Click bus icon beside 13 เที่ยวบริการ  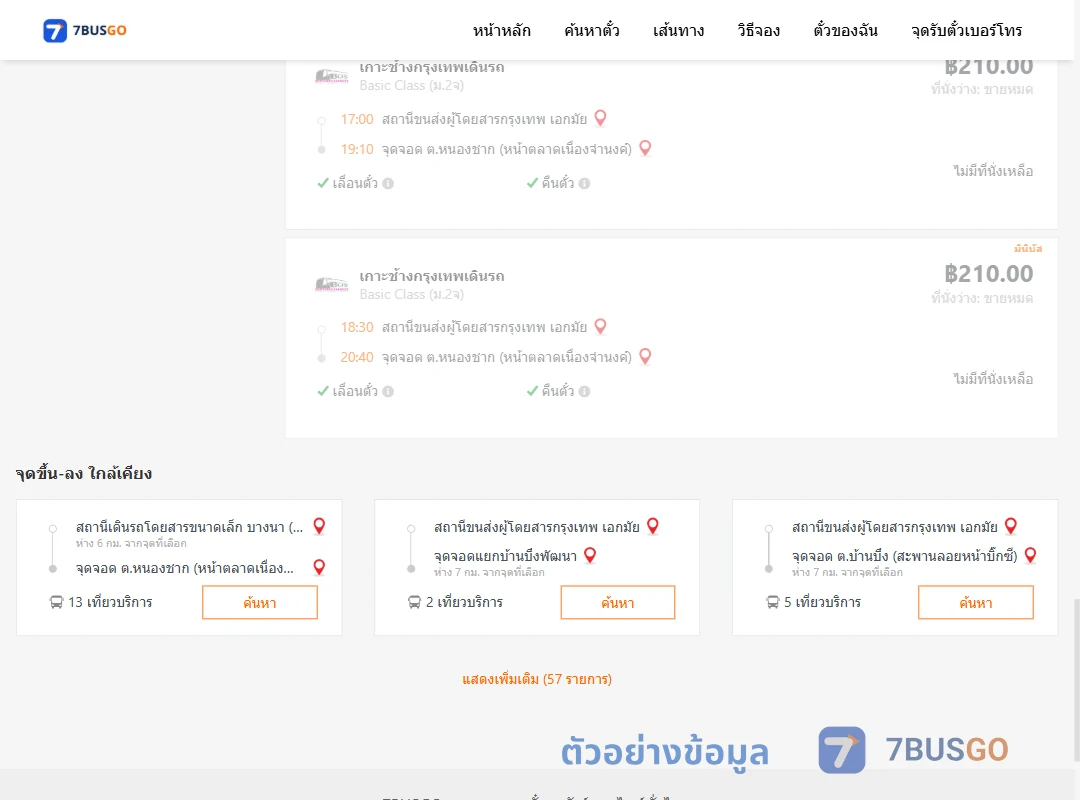(56, 602)
